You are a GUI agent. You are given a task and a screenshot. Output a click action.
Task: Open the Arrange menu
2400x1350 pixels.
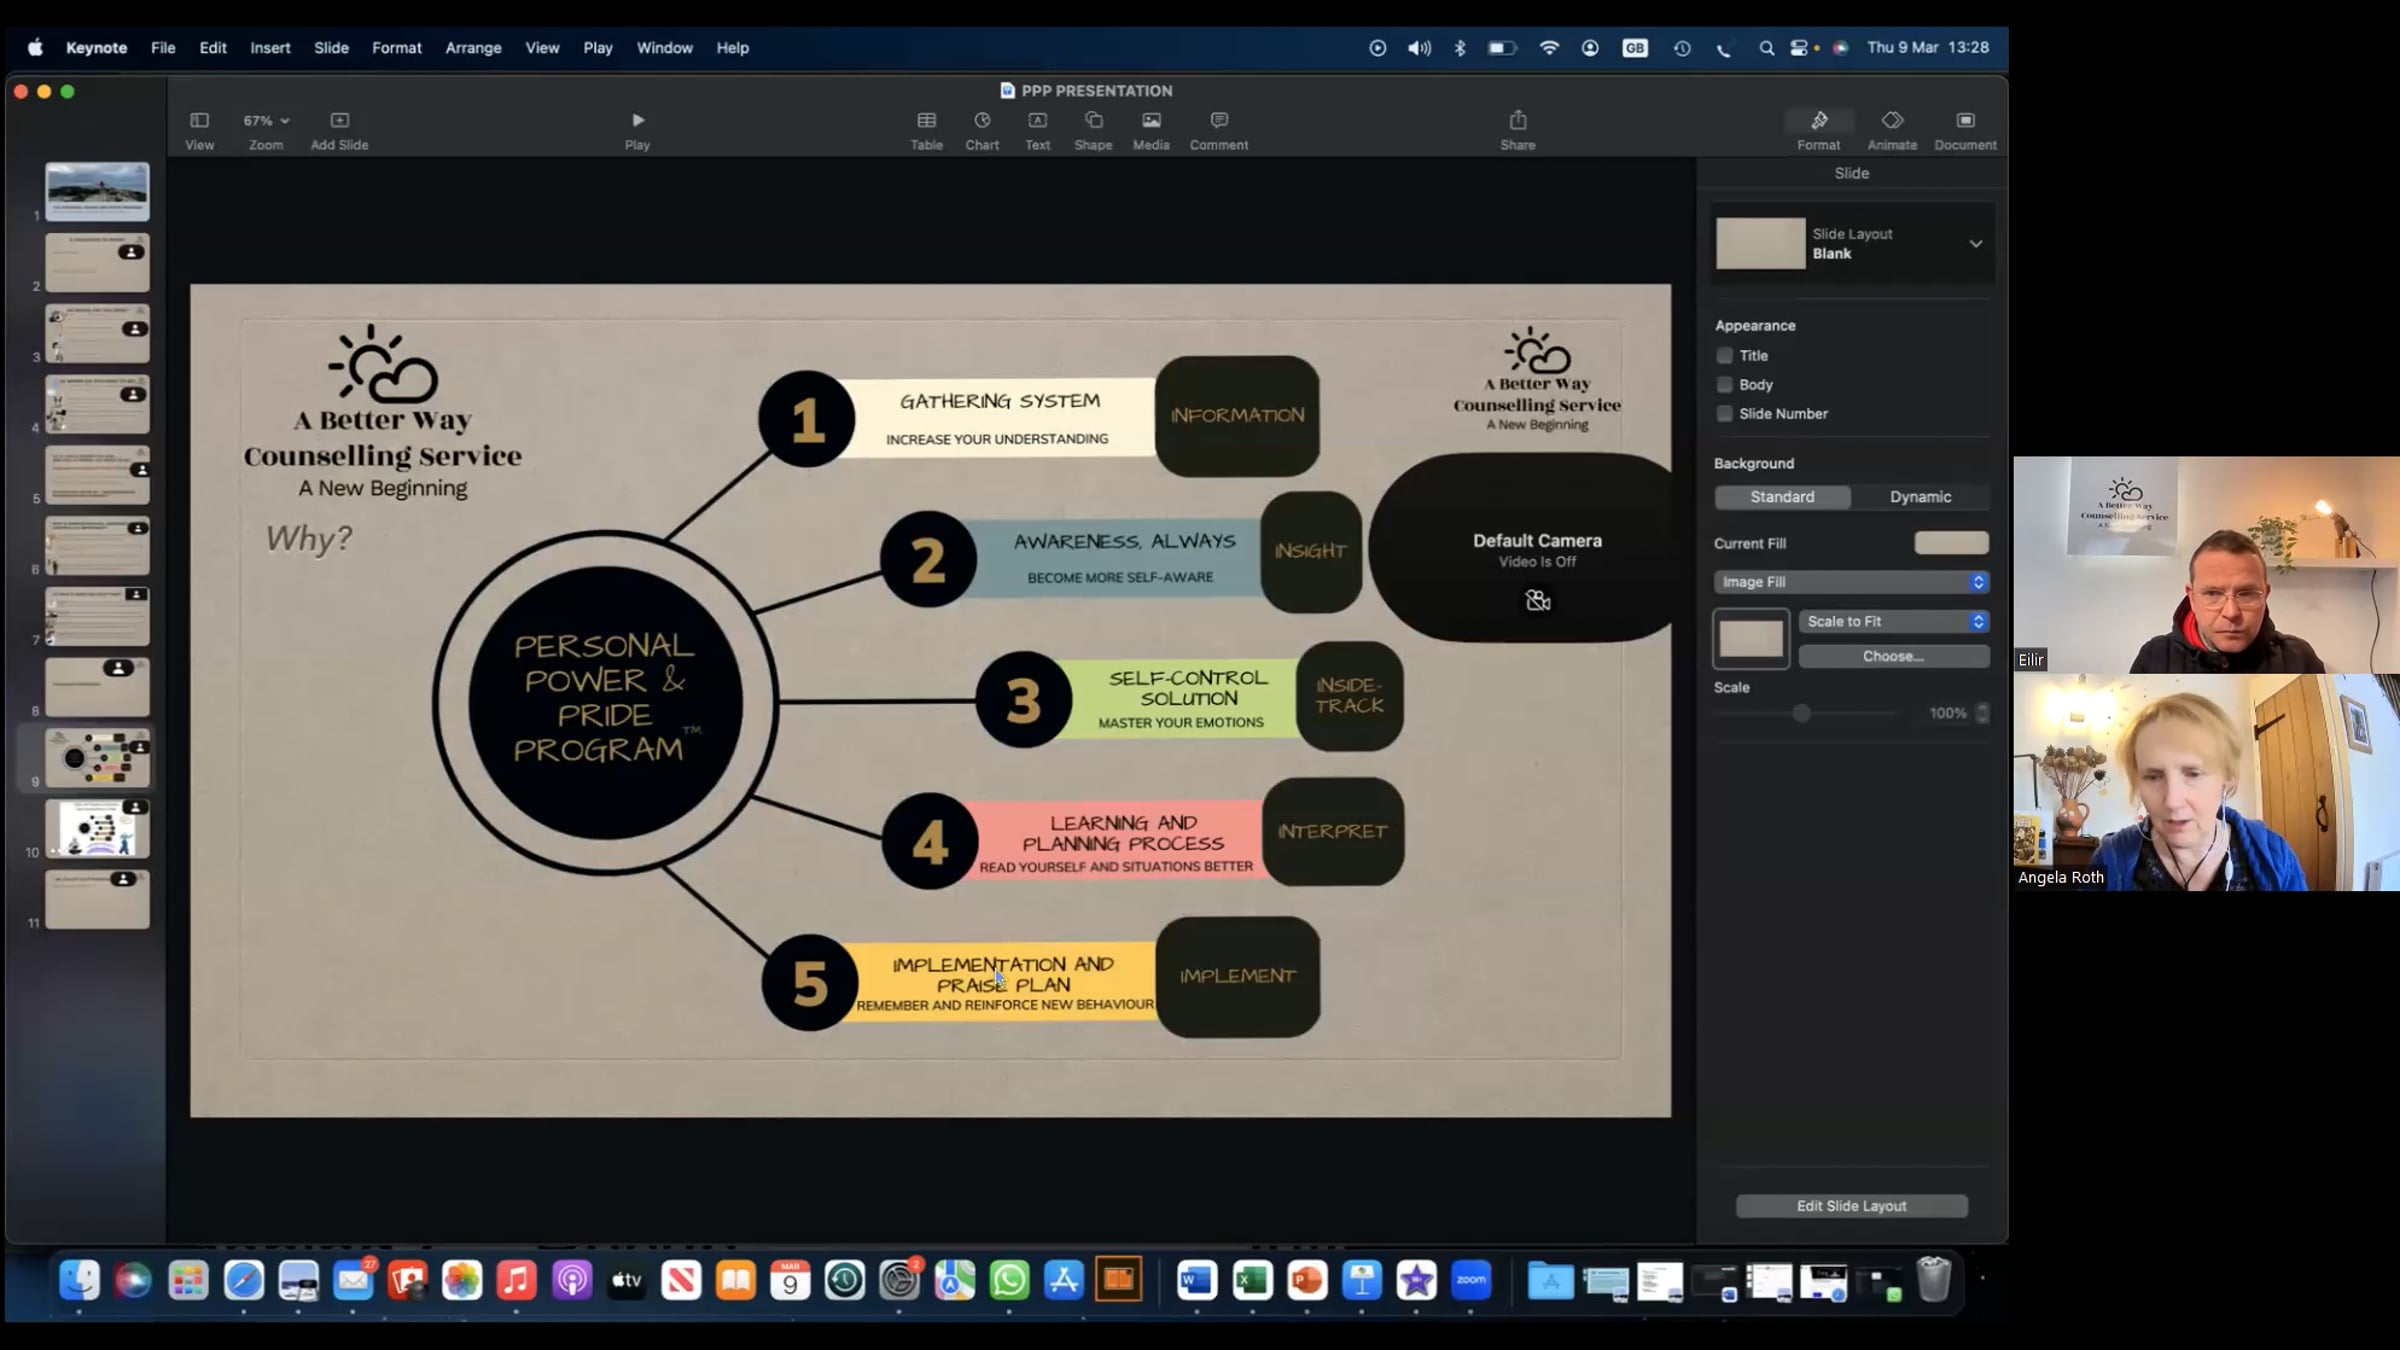coord(473,48)
